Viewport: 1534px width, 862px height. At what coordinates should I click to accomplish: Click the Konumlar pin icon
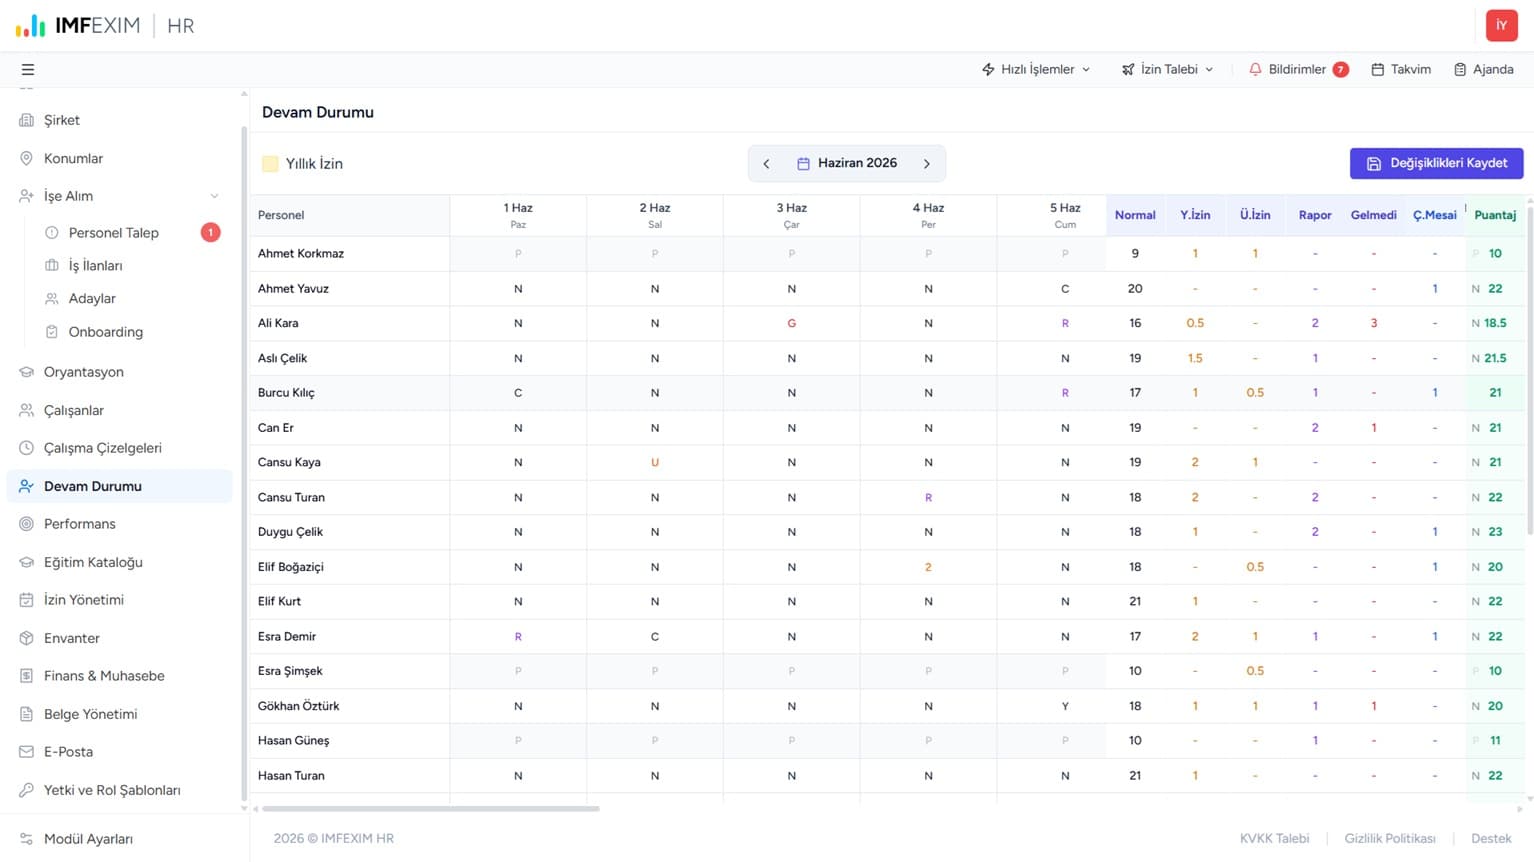pyautogui.click(x=26, y=158)
